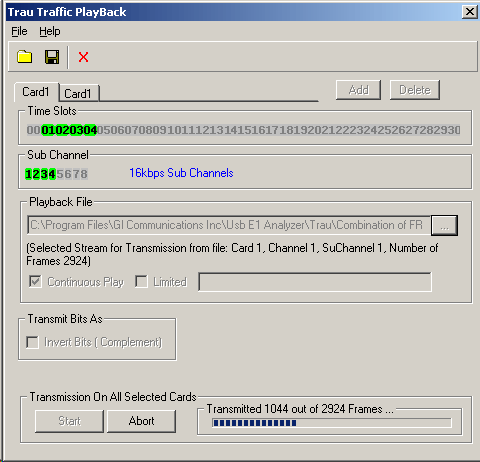Select sub channel 5

(x=60, y=174)
